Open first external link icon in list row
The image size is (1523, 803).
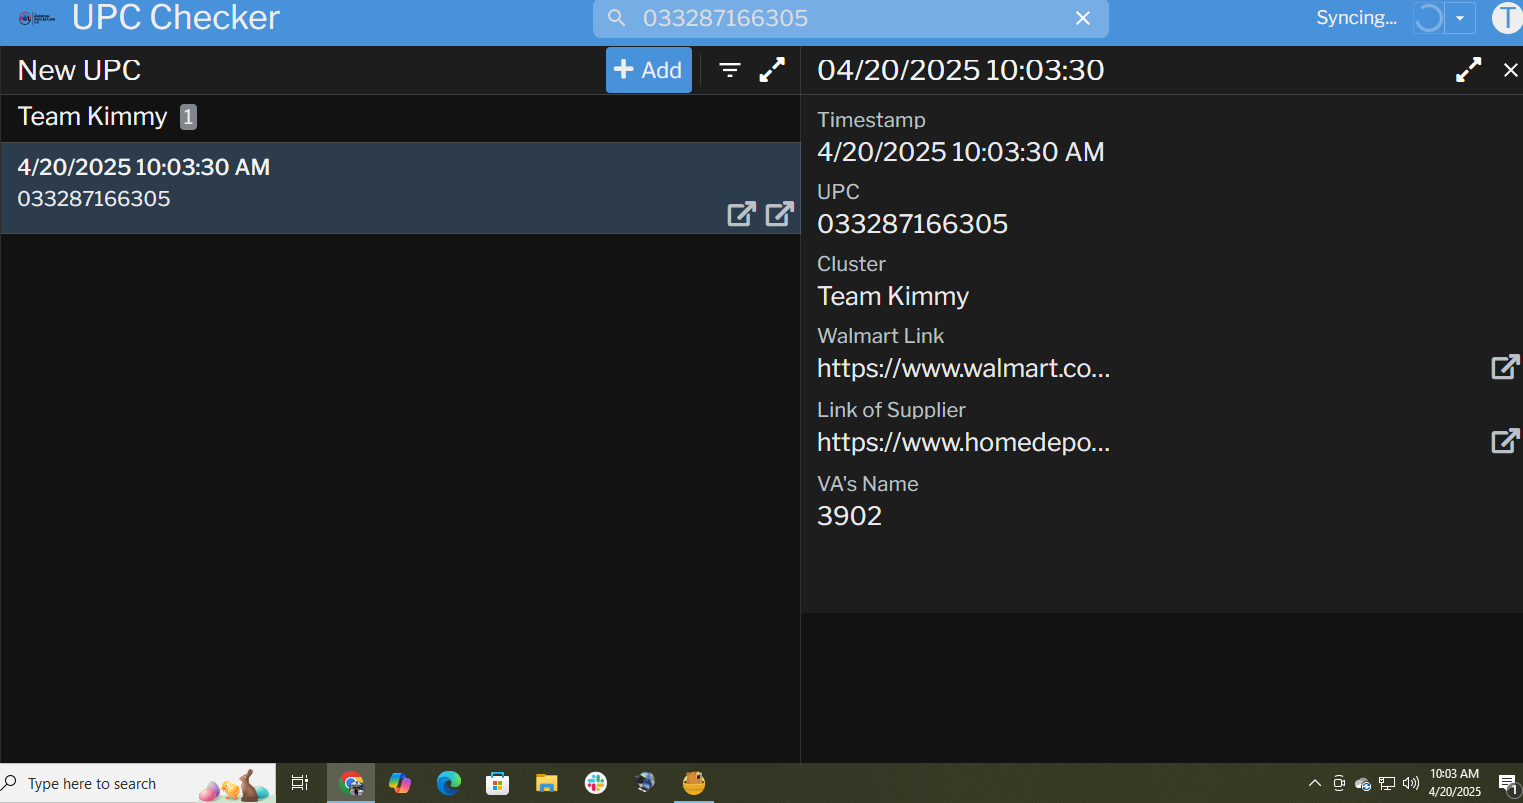[741, 213]
